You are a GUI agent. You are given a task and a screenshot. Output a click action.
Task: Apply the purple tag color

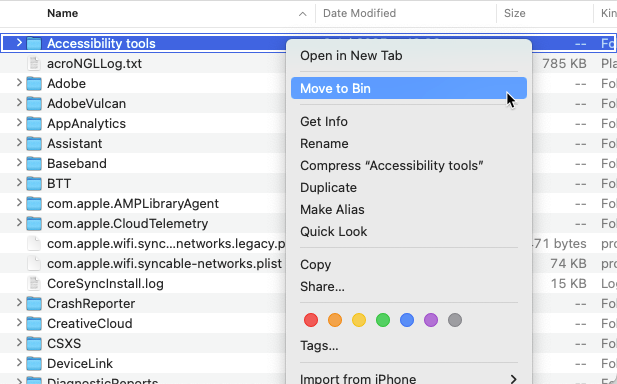click(x=431, y=320)
